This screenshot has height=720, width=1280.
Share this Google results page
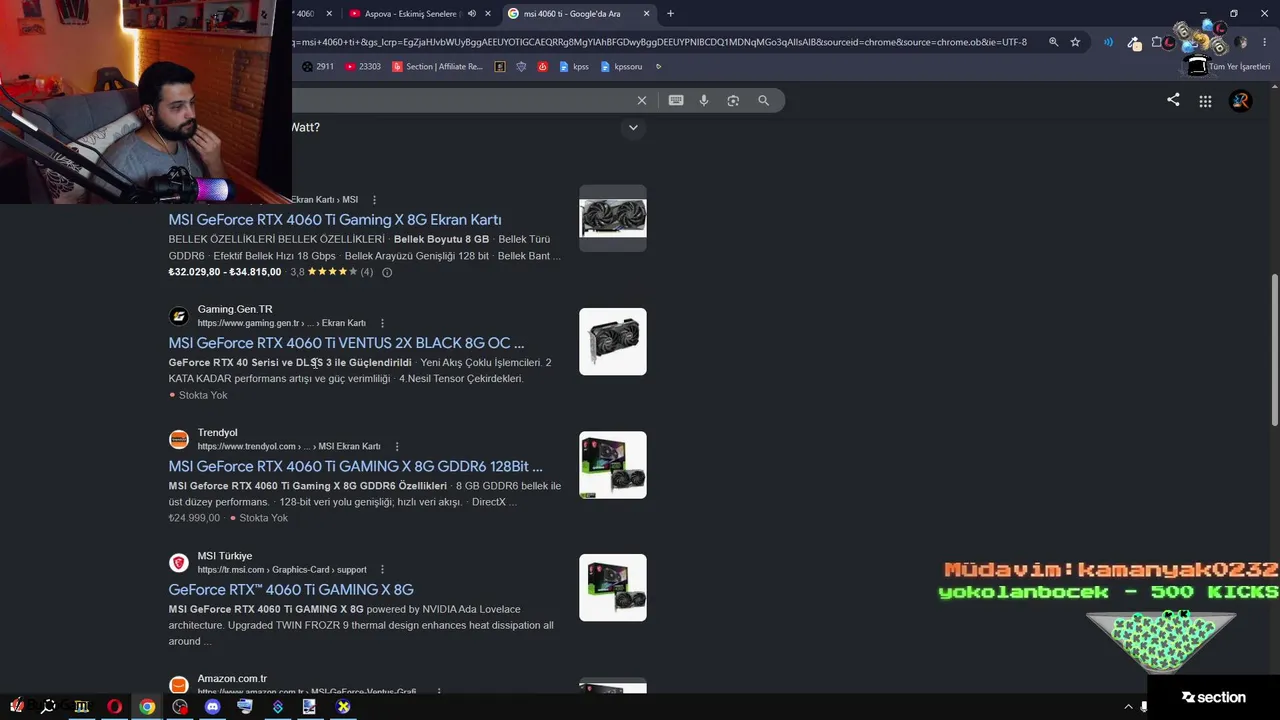pos(1173,100)
